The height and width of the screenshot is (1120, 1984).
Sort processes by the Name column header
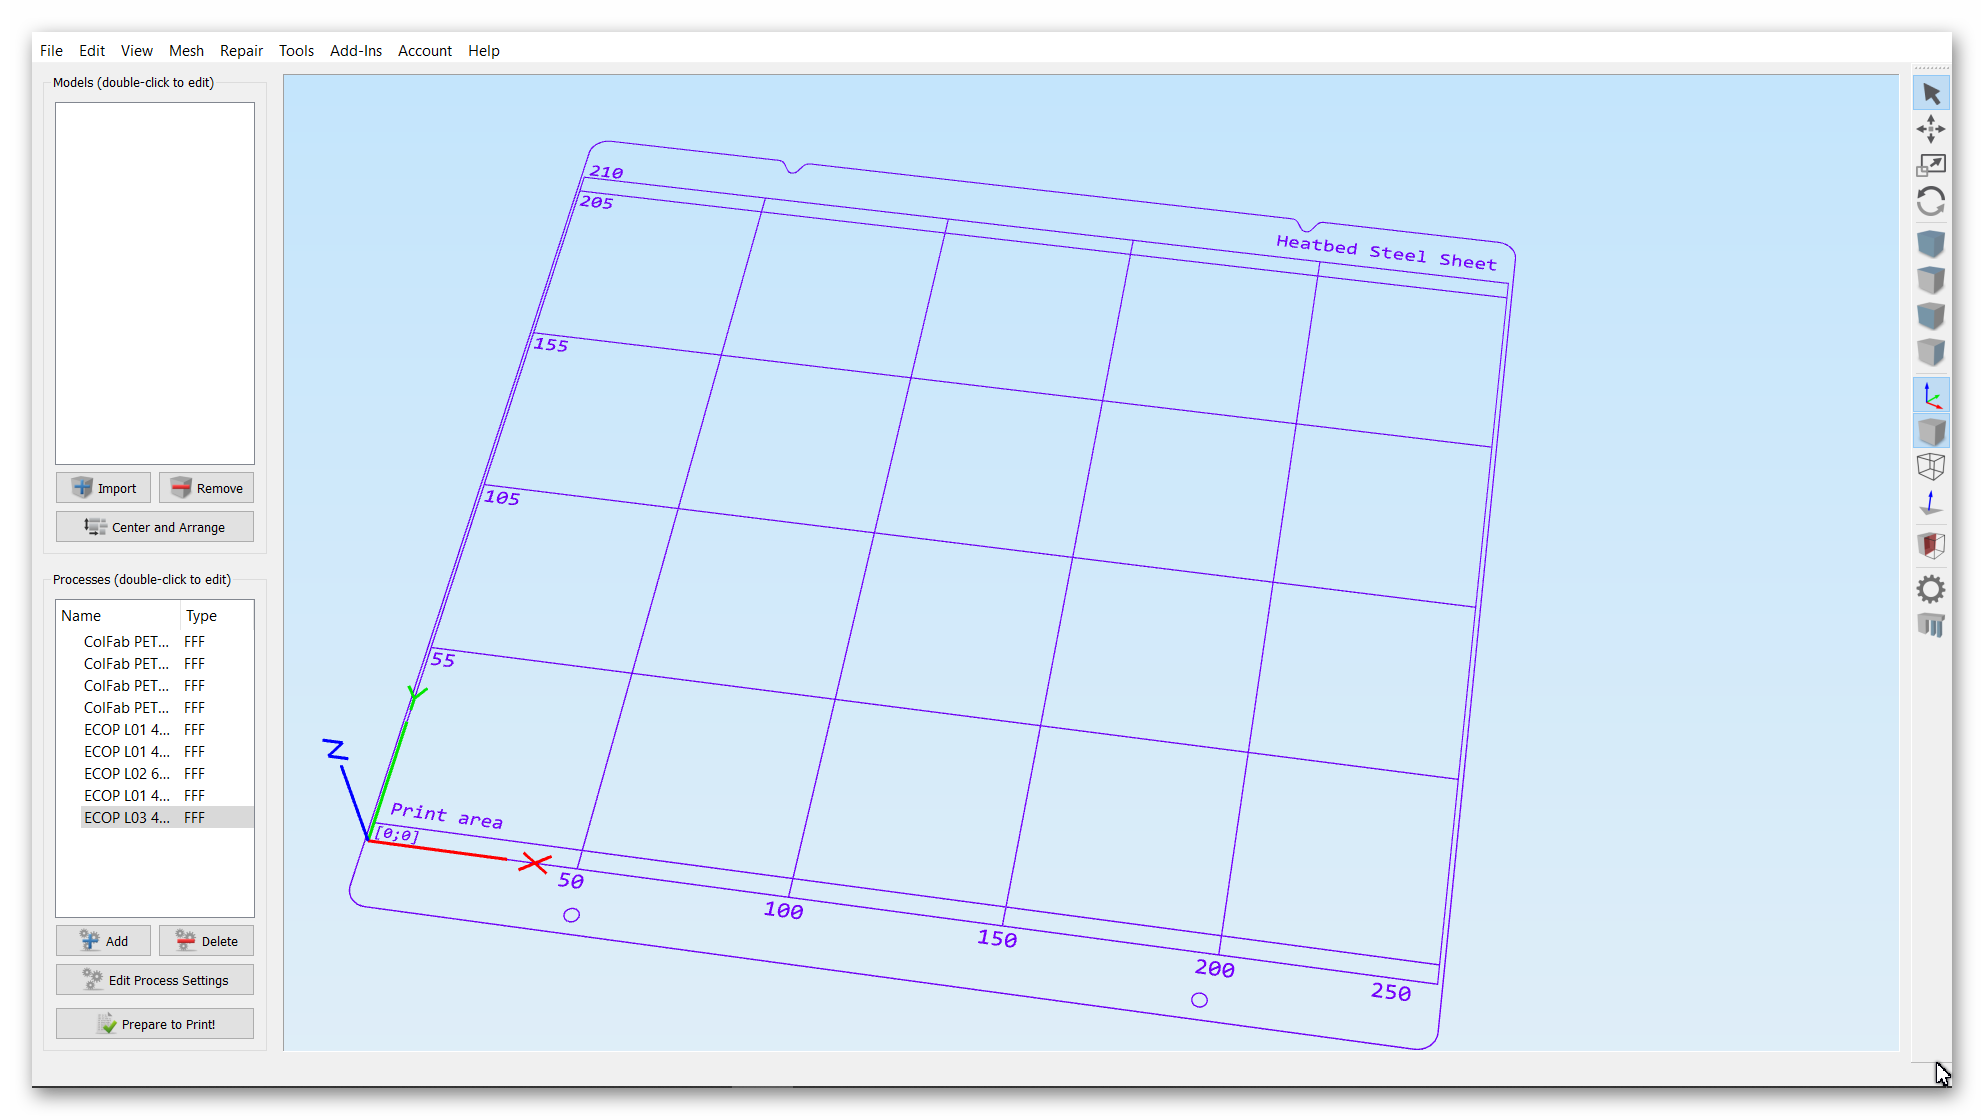tap(118, 615)
